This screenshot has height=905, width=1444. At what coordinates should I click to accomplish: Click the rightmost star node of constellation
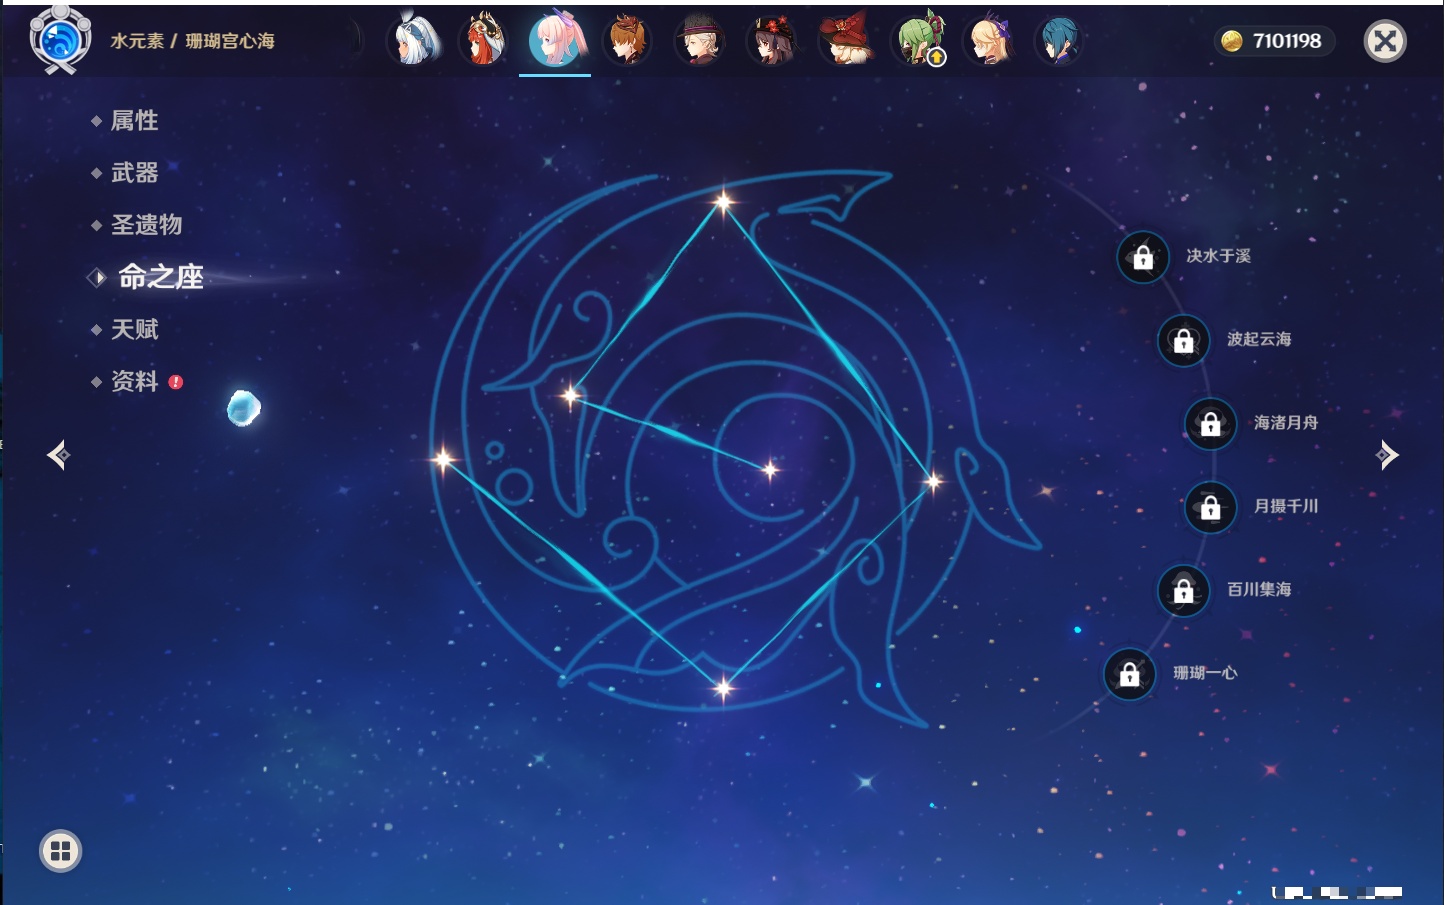[x=933, y=482]
